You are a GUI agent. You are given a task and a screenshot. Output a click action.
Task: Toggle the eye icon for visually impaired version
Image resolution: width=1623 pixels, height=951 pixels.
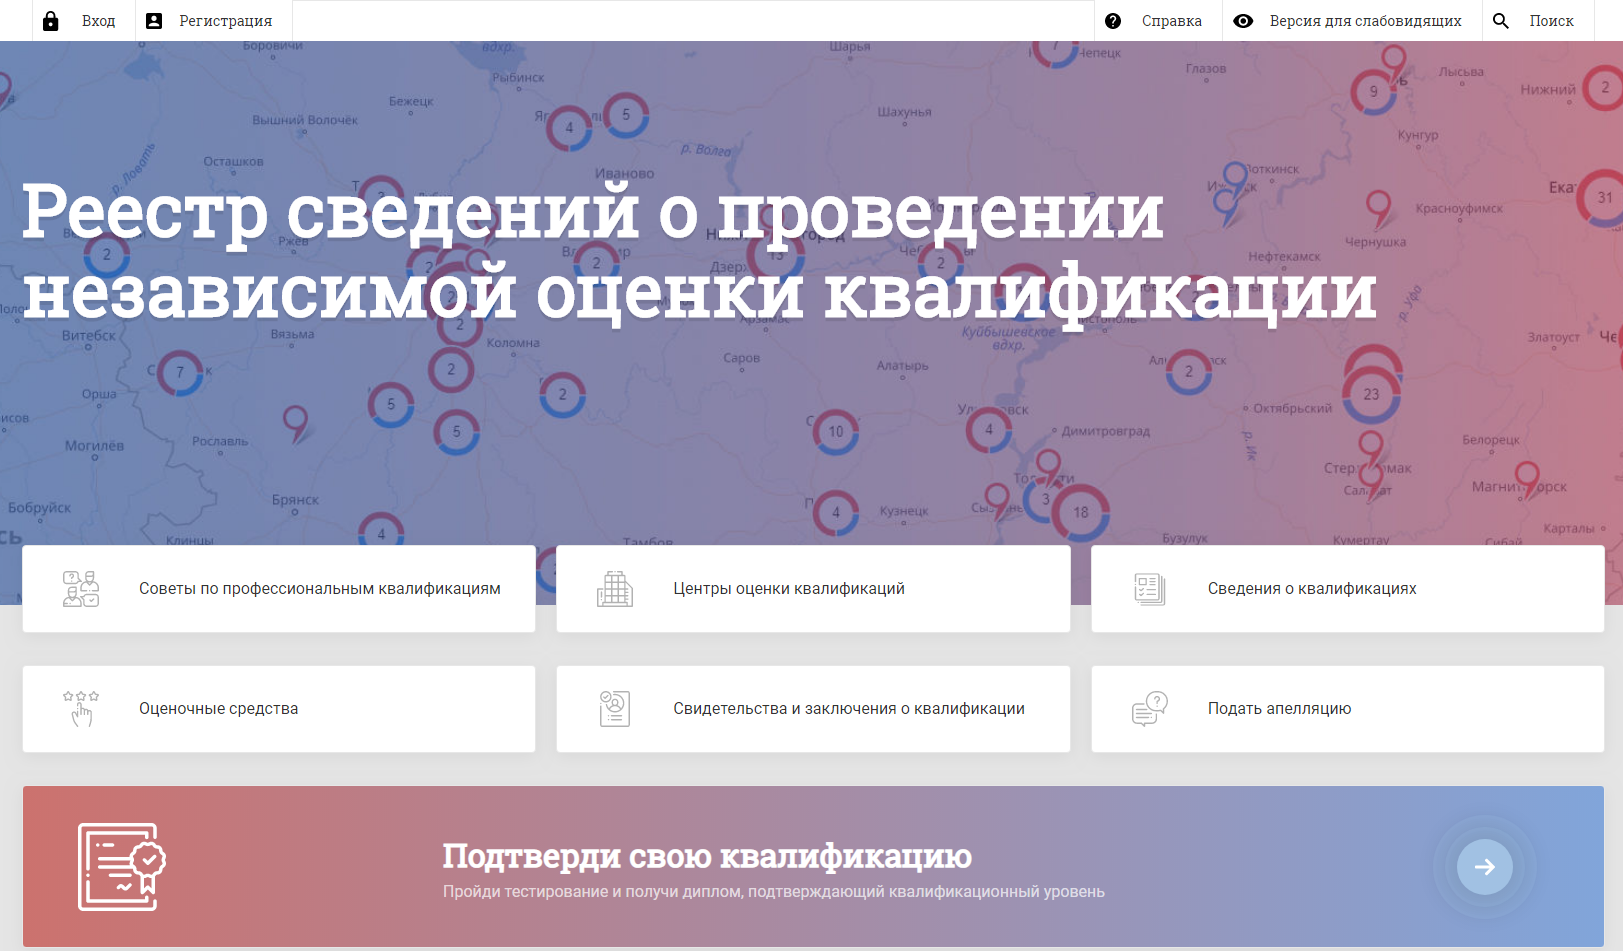click(x=1243, y=21)
